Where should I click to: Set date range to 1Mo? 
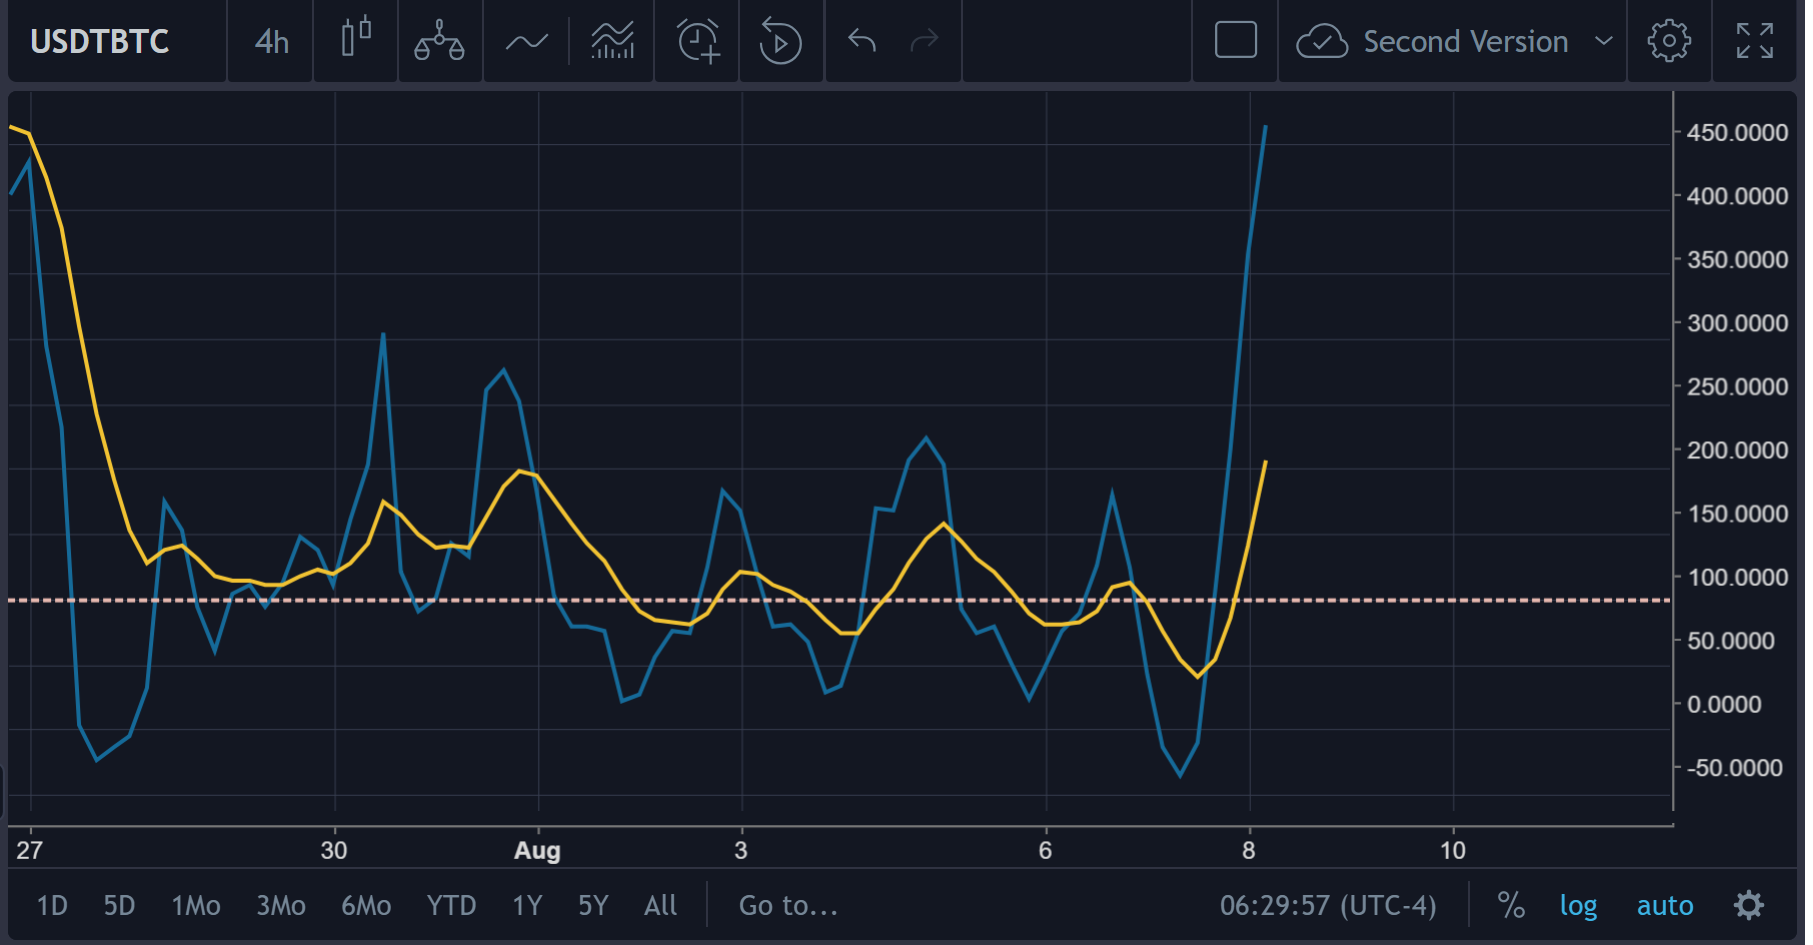pos(196,906)
